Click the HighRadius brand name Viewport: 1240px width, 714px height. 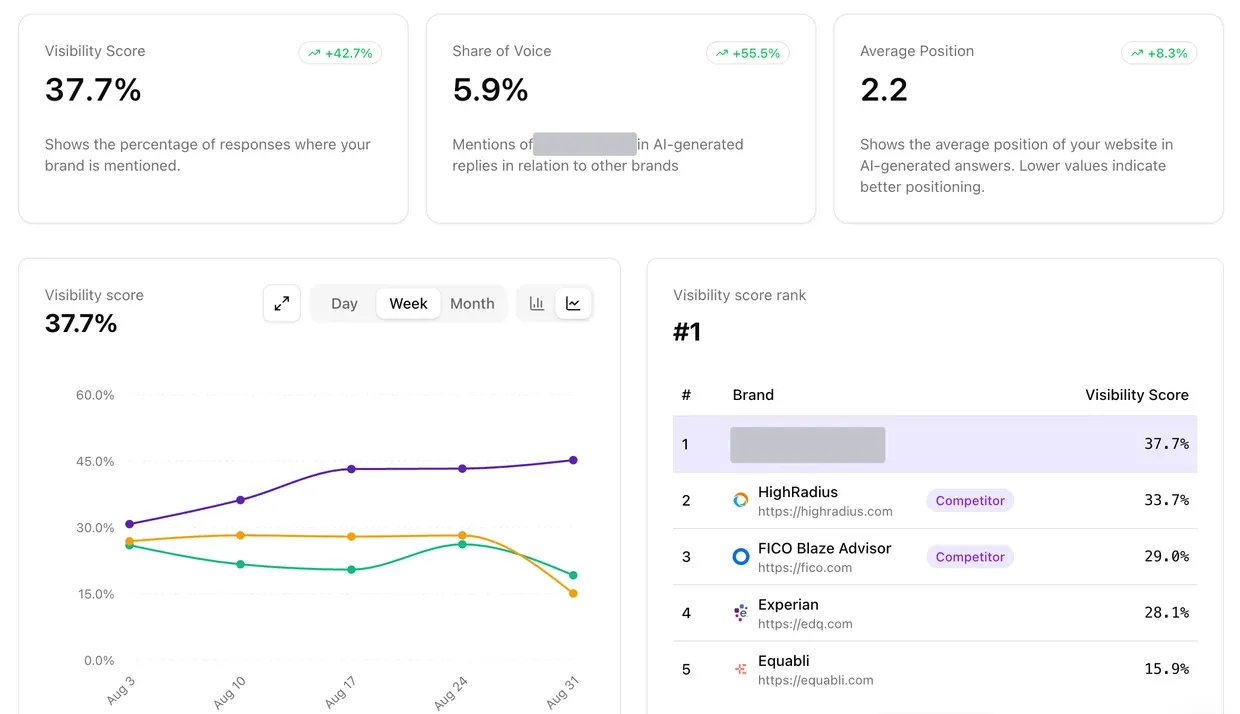click(797, 492)
